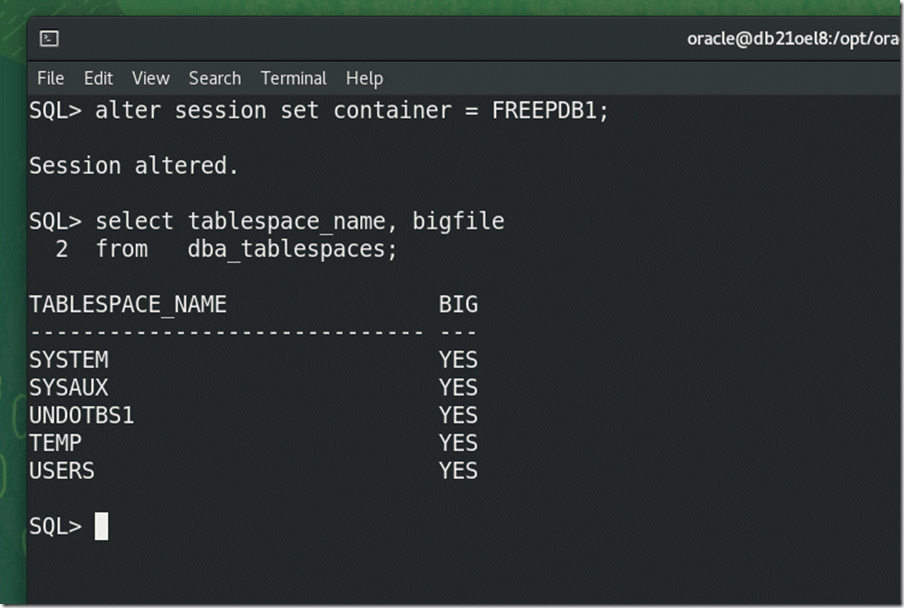The image size is (904, 608).
Task: Click the YES value in the USERS row
Action: point(458,470)
